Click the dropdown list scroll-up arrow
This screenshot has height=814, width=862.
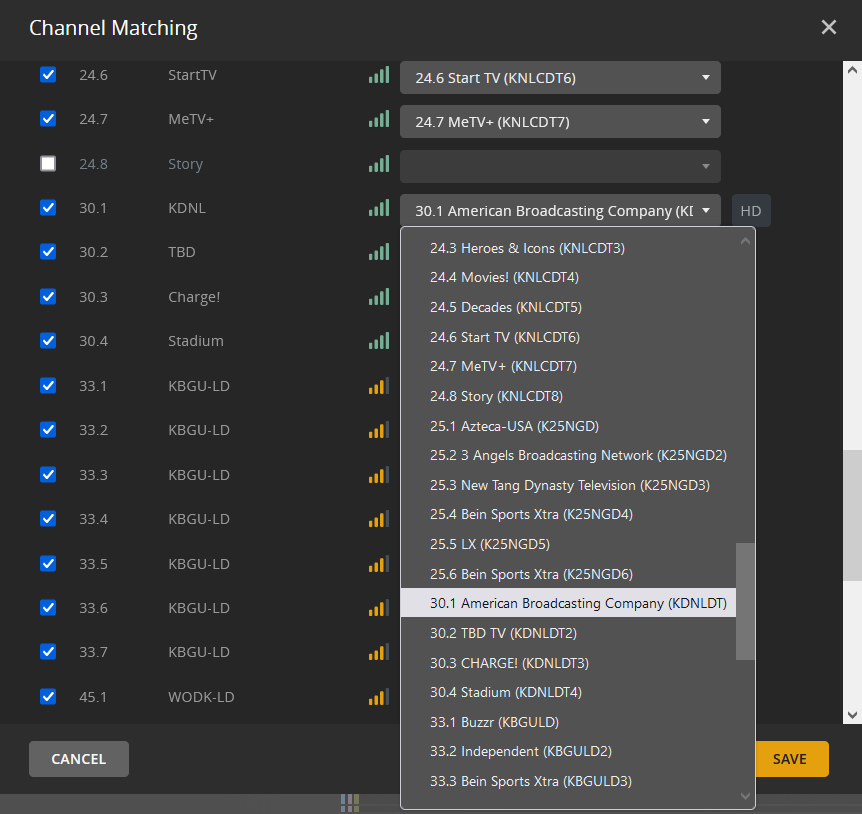tap(745, 241)
